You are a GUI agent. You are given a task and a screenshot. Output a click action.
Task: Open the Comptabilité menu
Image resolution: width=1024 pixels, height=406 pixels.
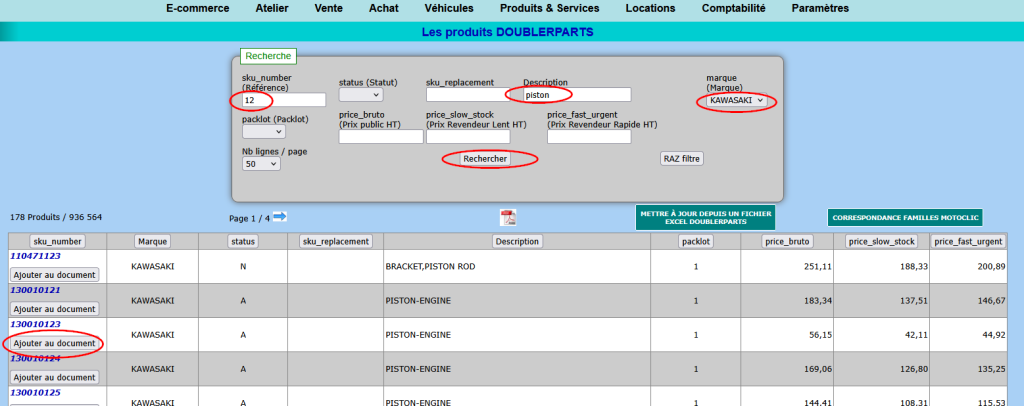[733, 8]
